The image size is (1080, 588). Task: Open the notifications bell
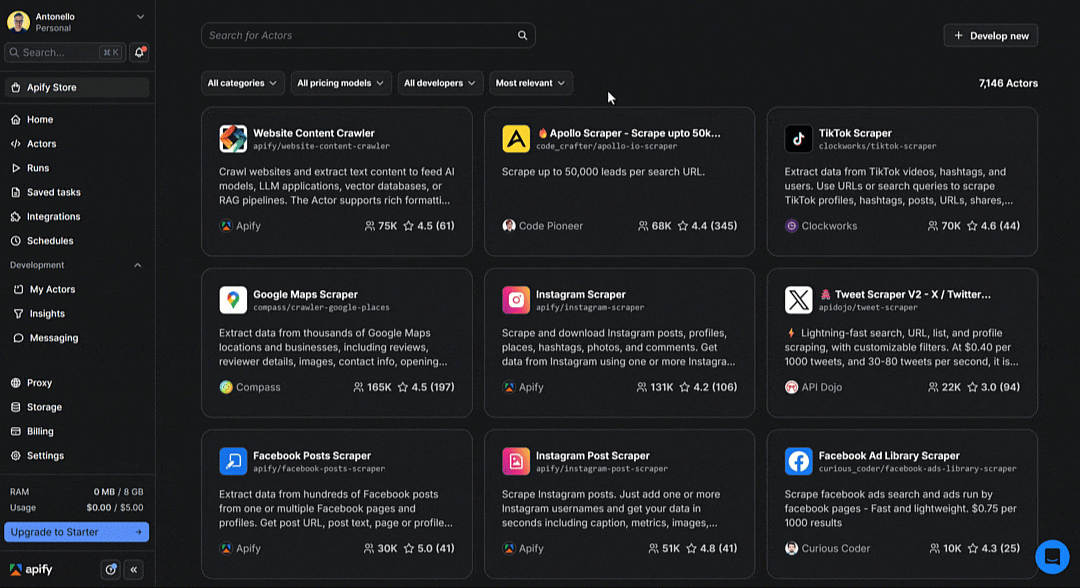[139, 52]
